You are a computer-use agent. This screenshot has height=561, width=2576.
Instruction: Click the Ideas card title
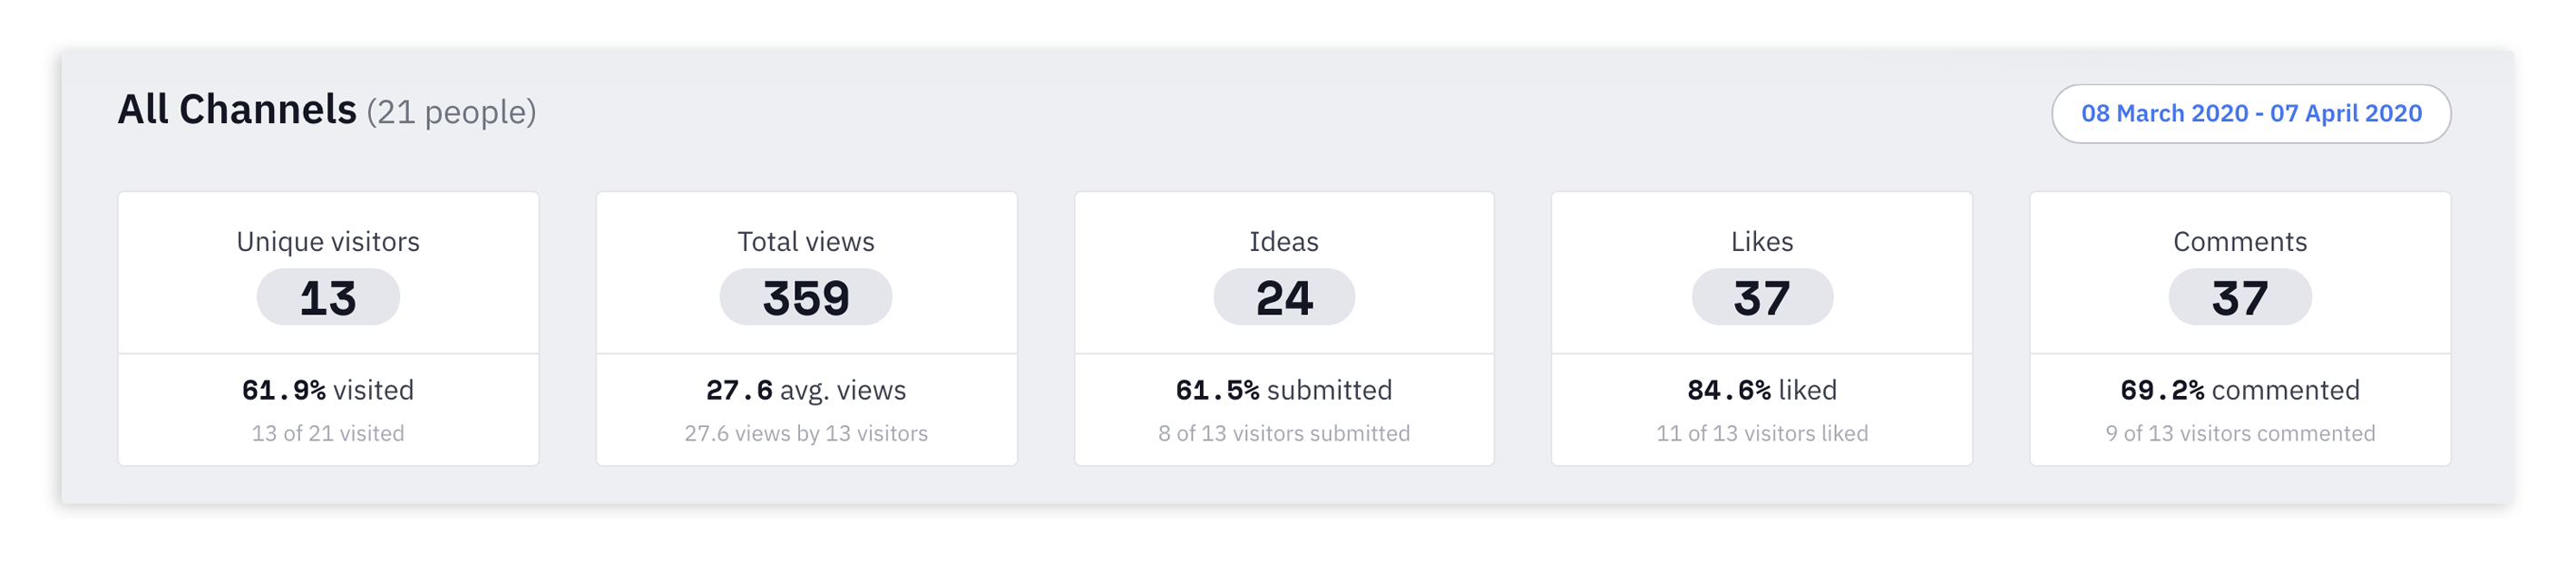1284,241
